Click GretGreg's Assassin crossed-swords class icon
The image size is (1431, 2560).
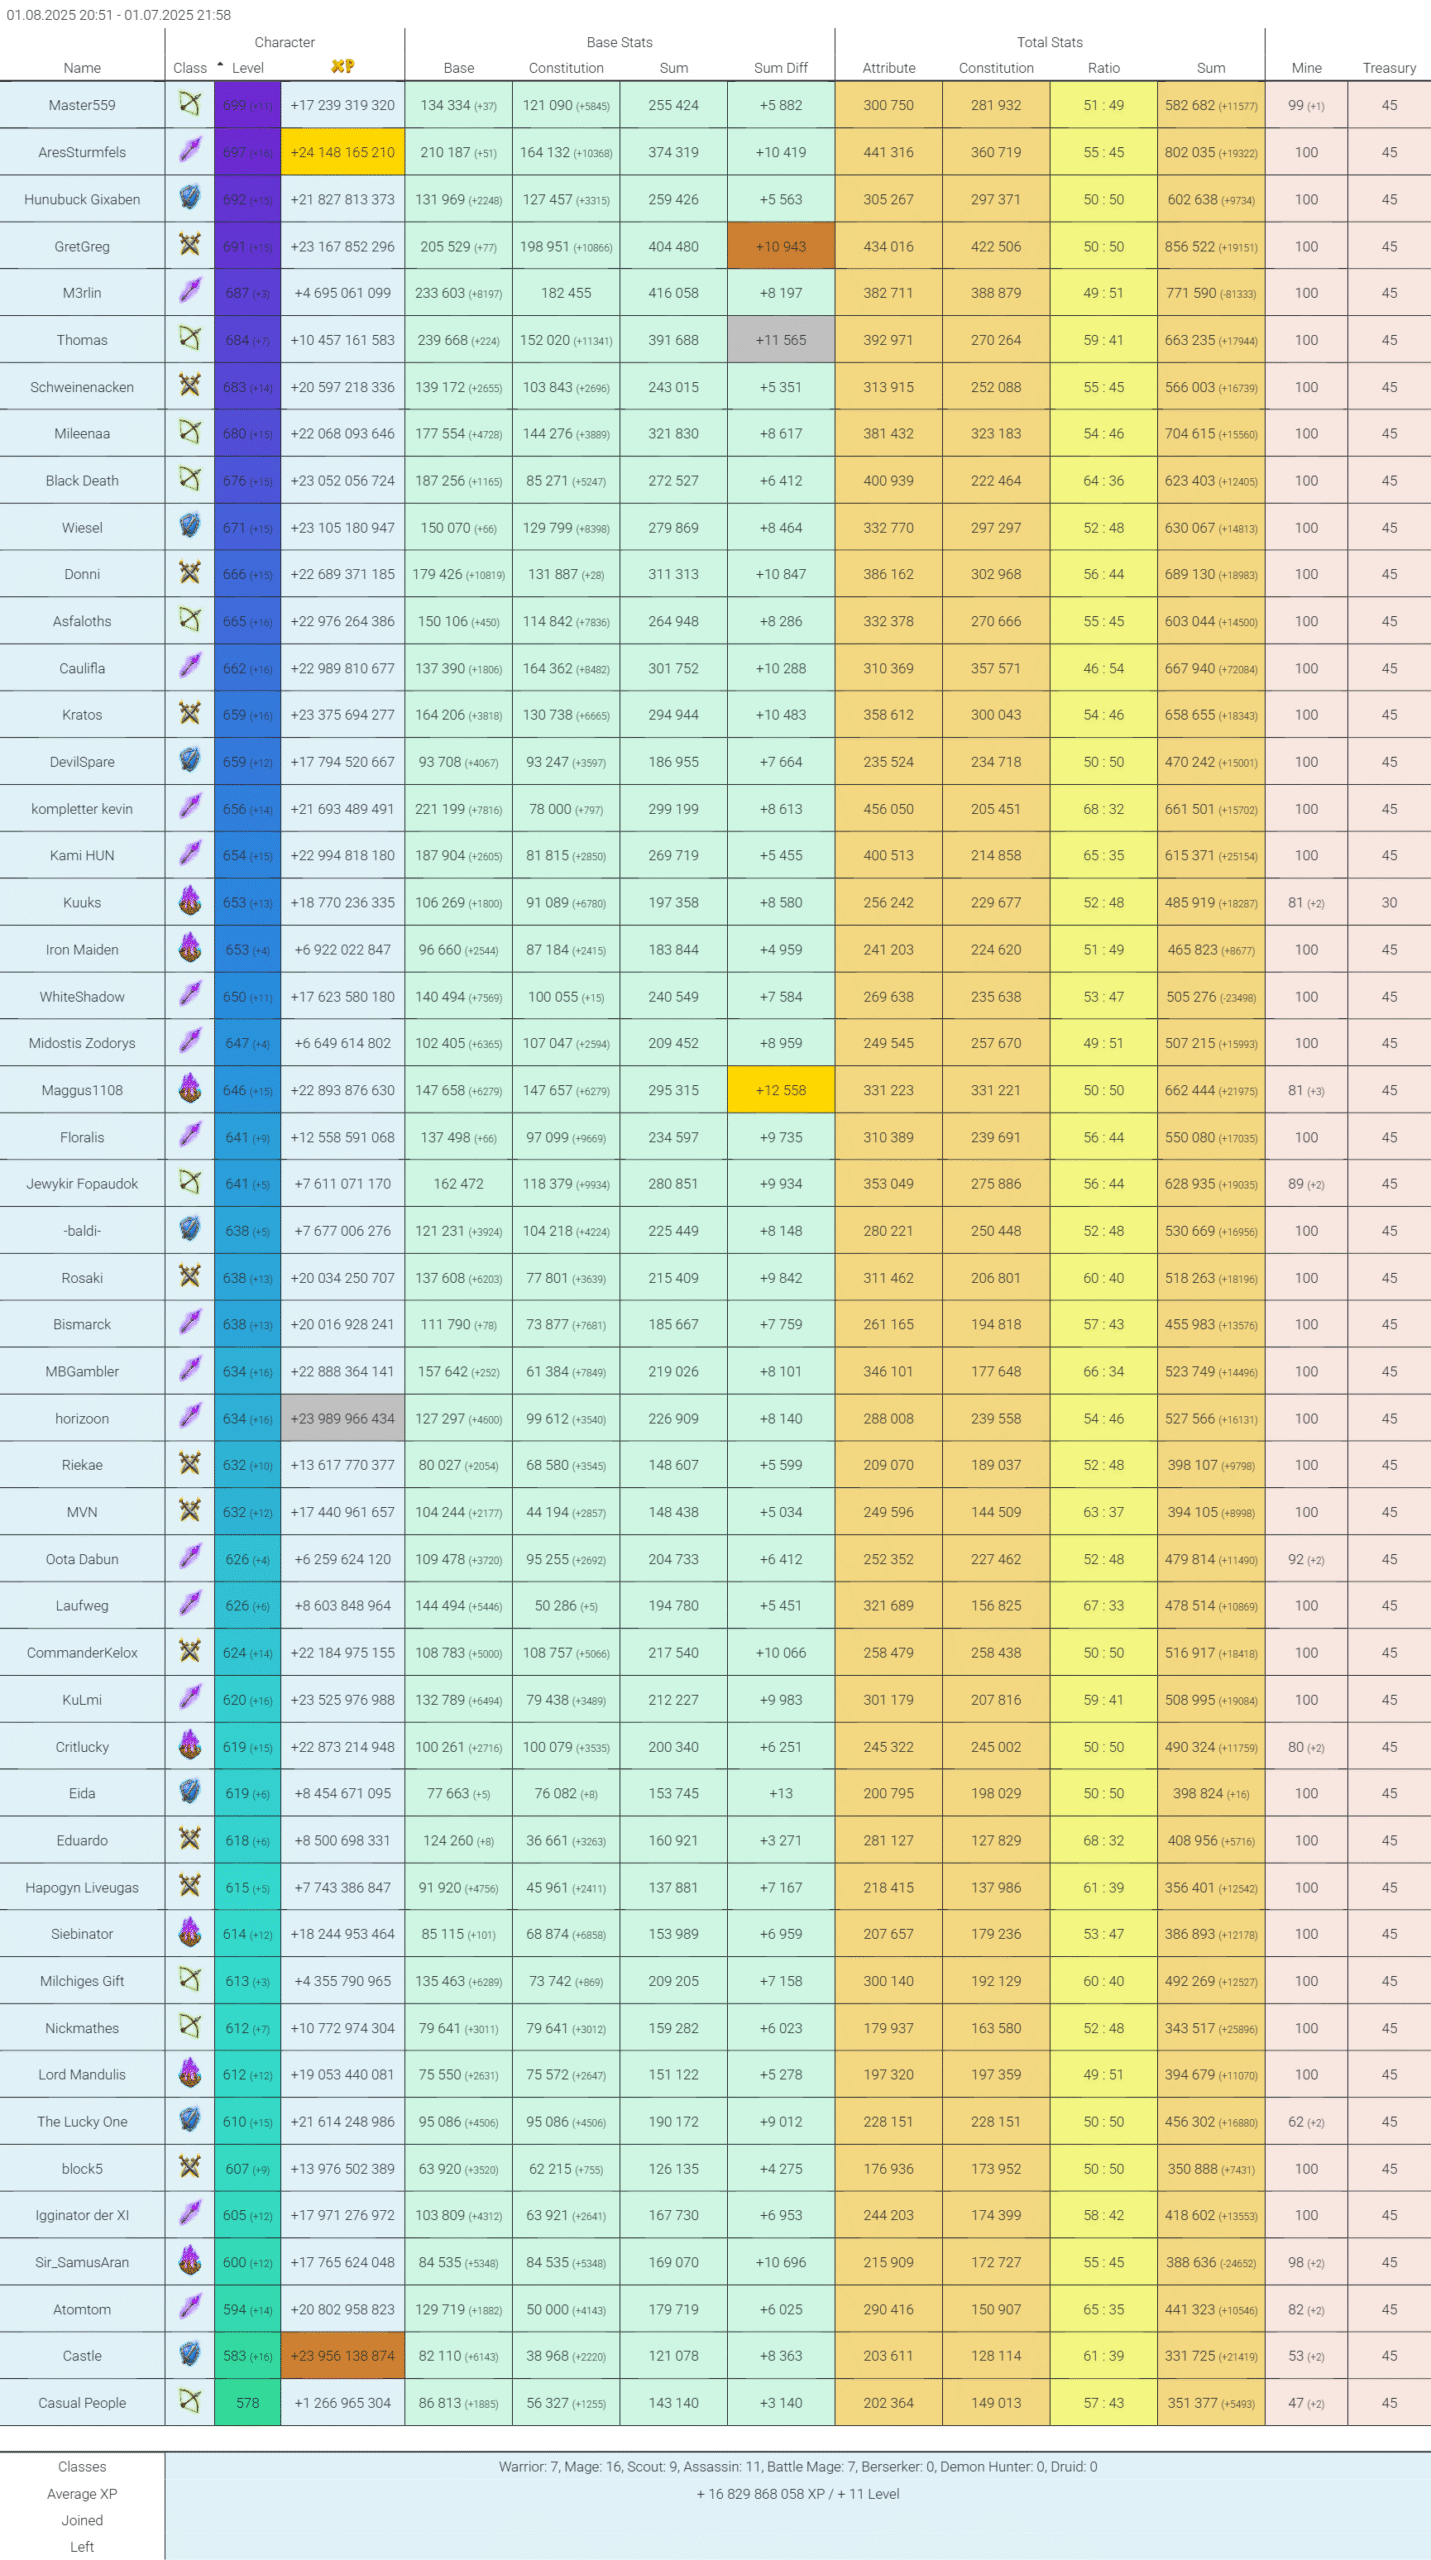pyautogui.click(x=190, y=245)
